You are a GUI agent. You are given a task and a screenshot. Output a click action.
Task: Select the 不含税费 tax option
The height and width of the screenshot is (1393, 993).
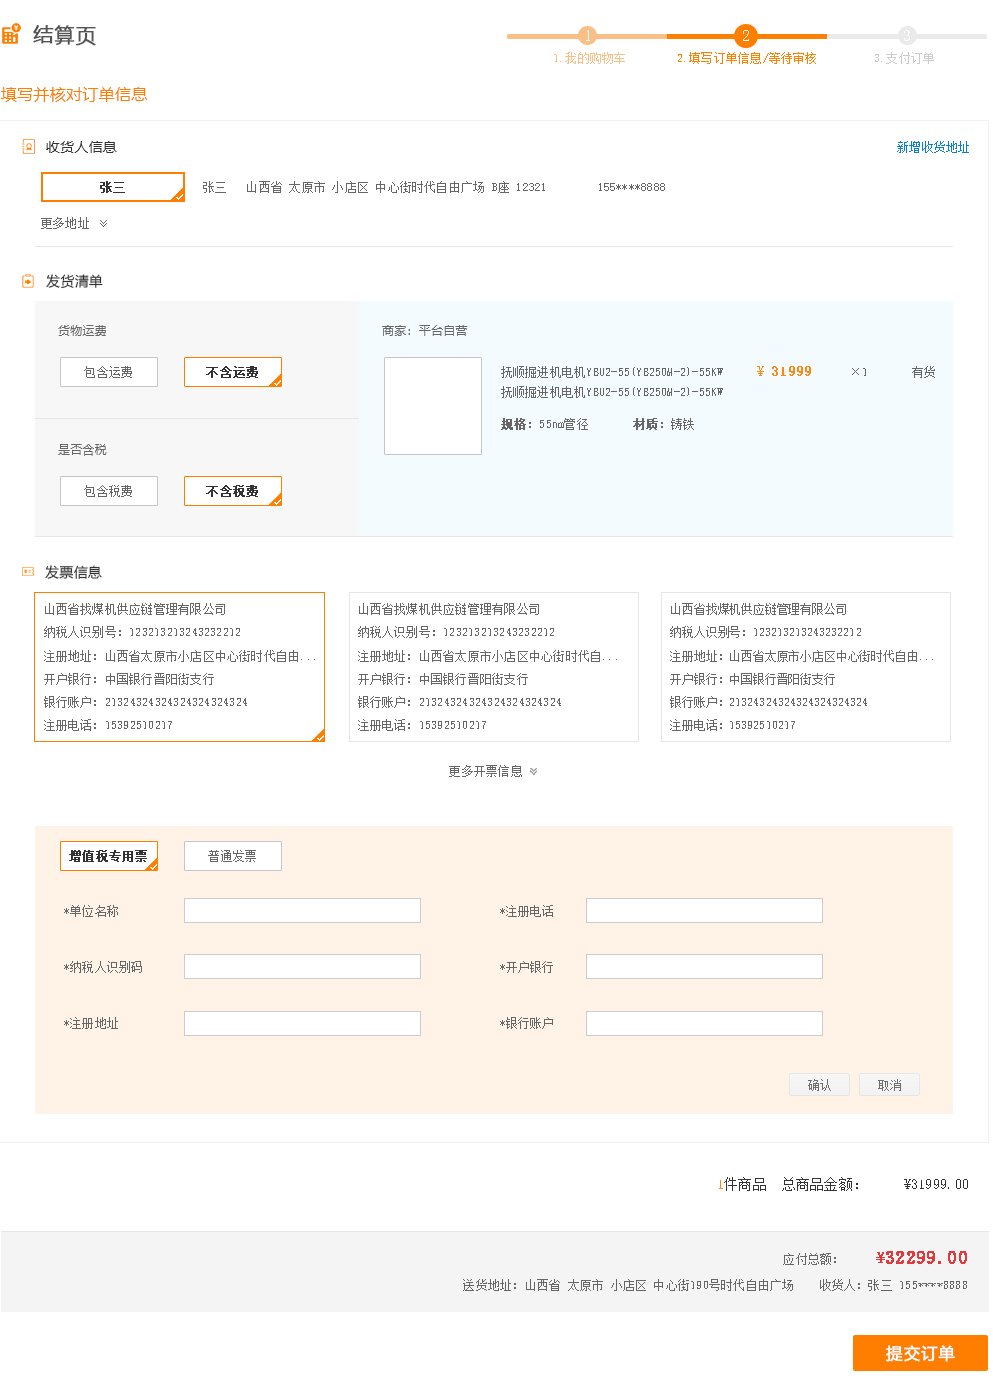point(232,491)
